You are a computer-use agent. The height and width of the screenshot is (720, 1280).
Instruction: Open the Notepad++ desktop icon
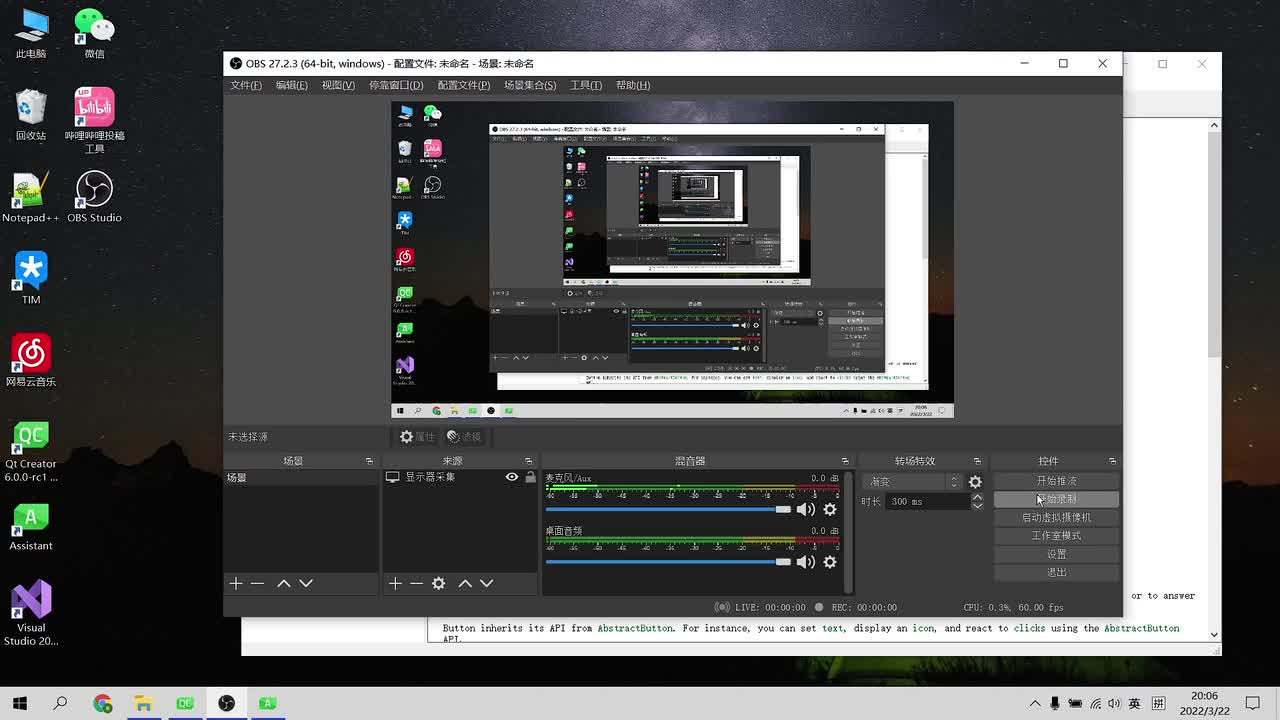(x=31, y=197)
